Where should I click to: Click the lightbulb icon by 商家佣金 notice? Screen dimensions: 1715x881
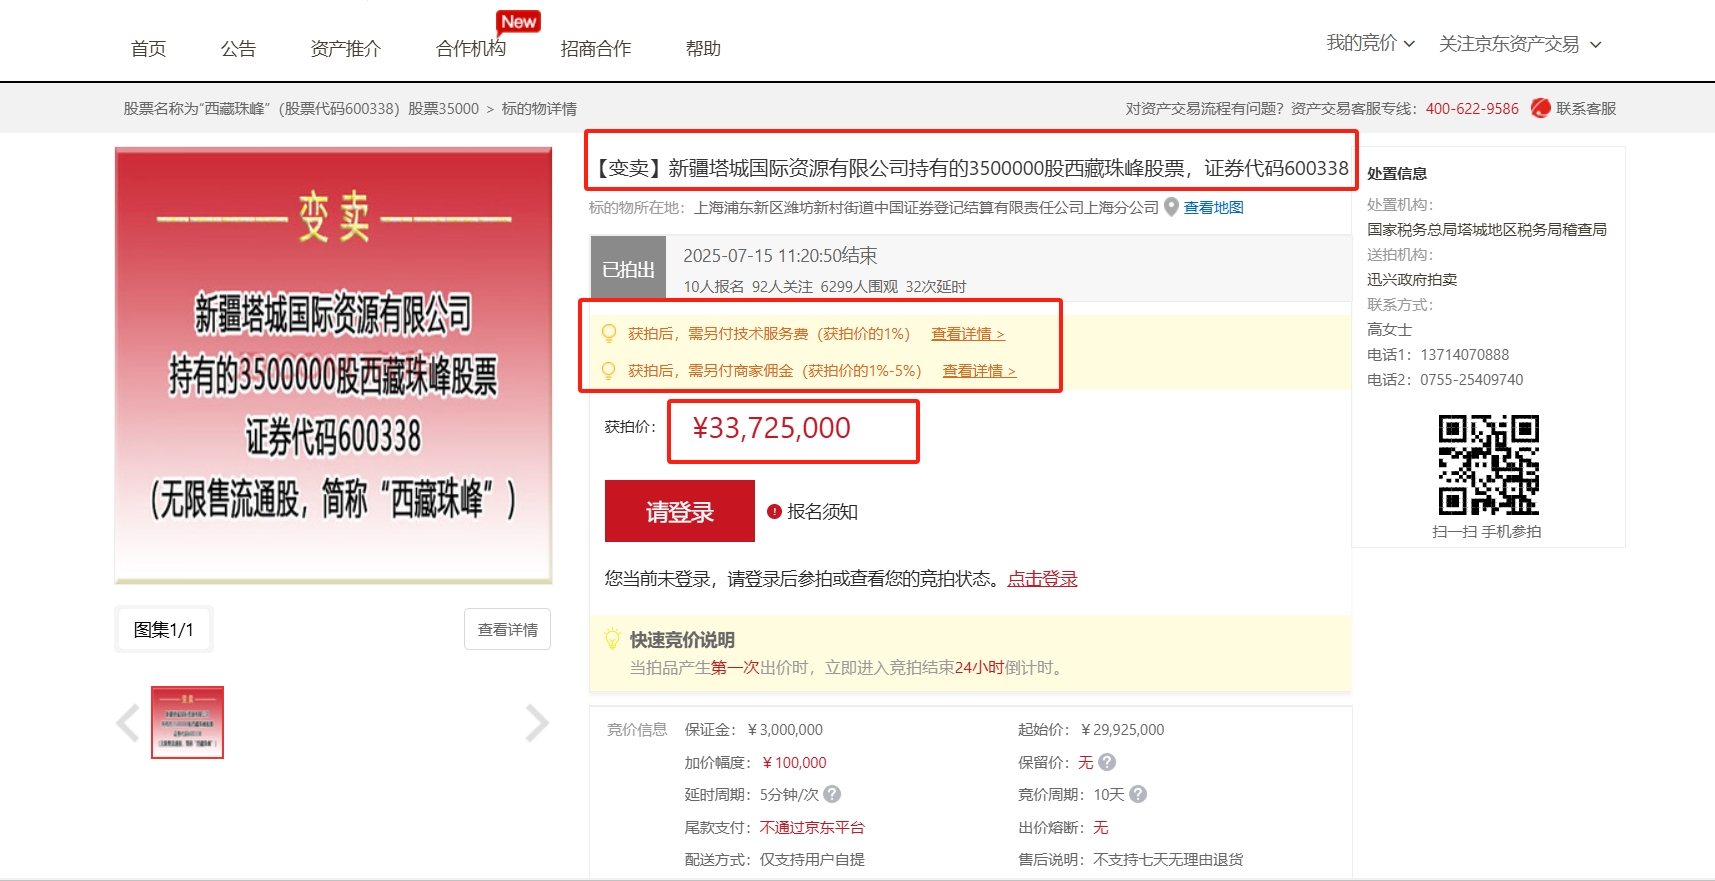[x=608, y=370]
